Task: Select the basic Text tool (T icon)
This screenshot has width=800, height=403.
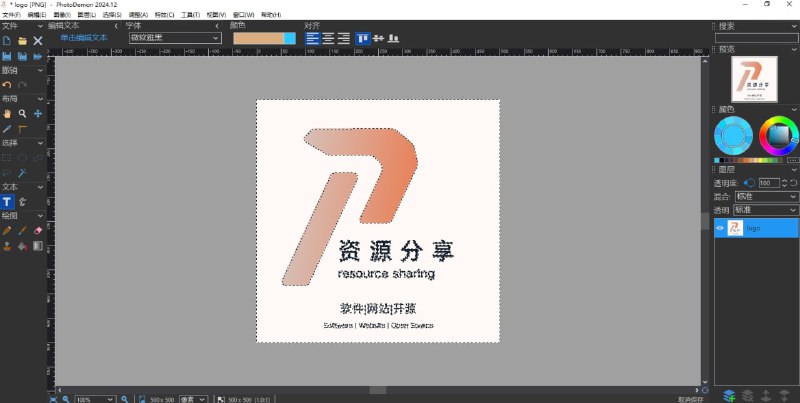Action: [x=7, y=202]
